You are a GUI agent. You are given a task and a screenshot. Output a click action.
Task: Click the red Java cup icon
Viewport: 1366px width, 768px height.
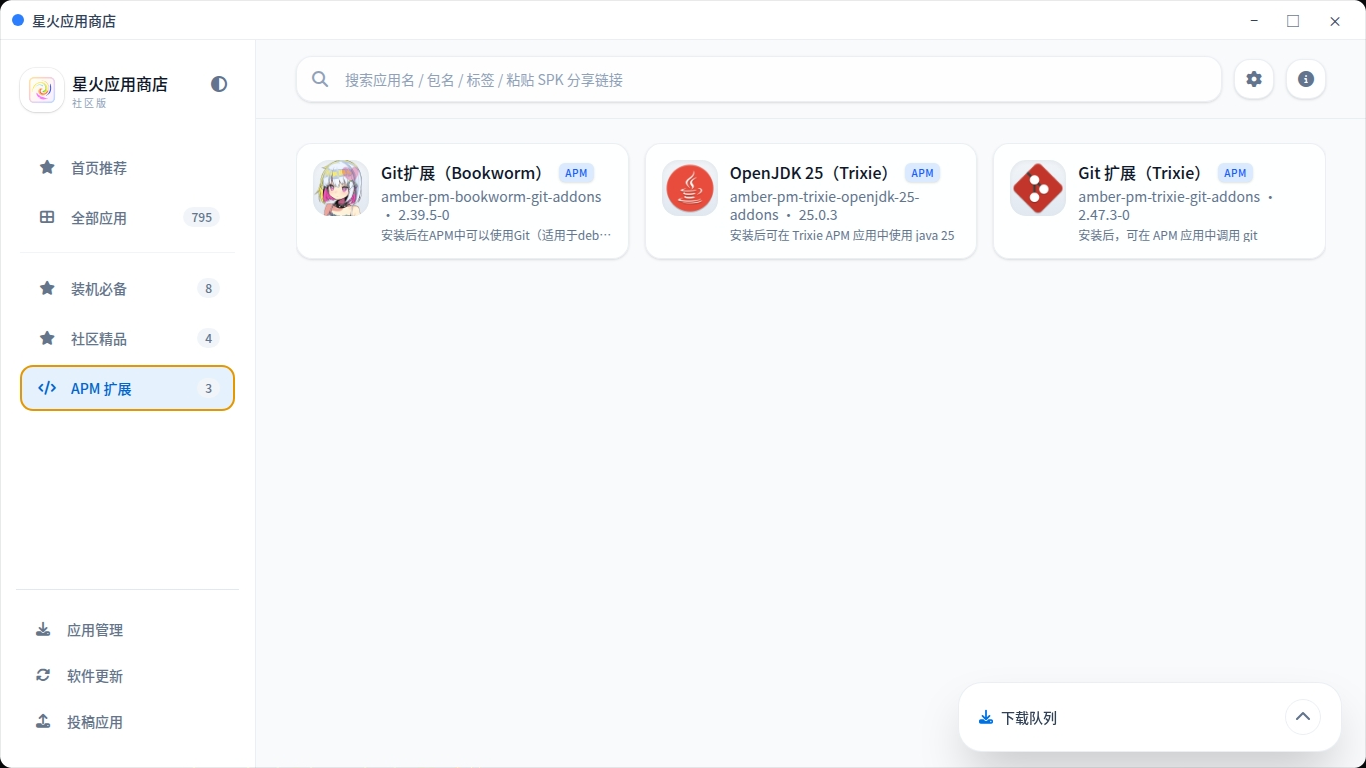click(690, 188)
